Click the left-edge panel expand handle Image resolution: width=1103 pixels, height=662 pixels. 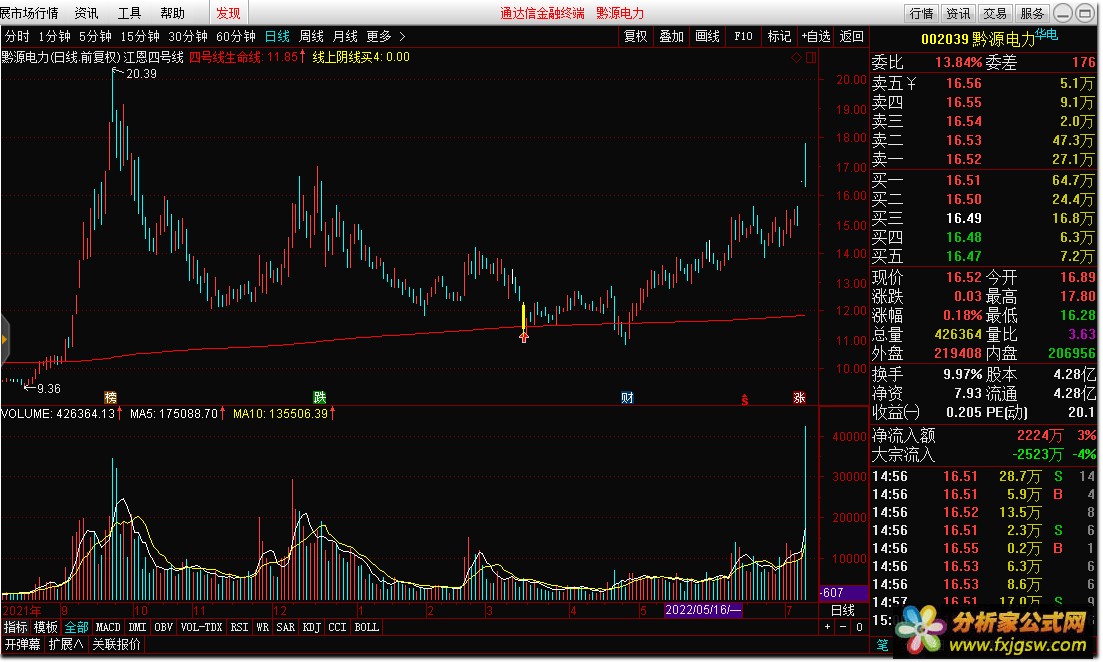click(x=4, y=340)
